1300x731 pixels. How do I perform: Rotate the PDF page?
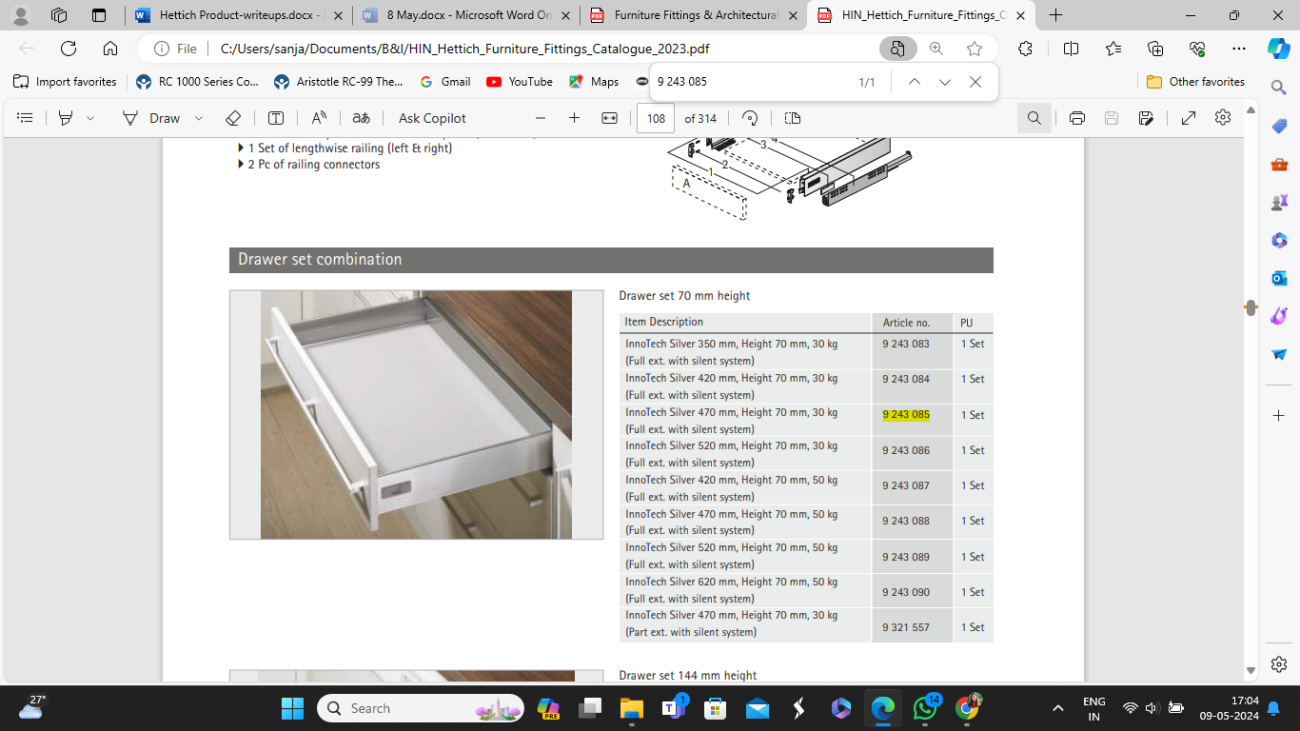(x=750, y=118)
